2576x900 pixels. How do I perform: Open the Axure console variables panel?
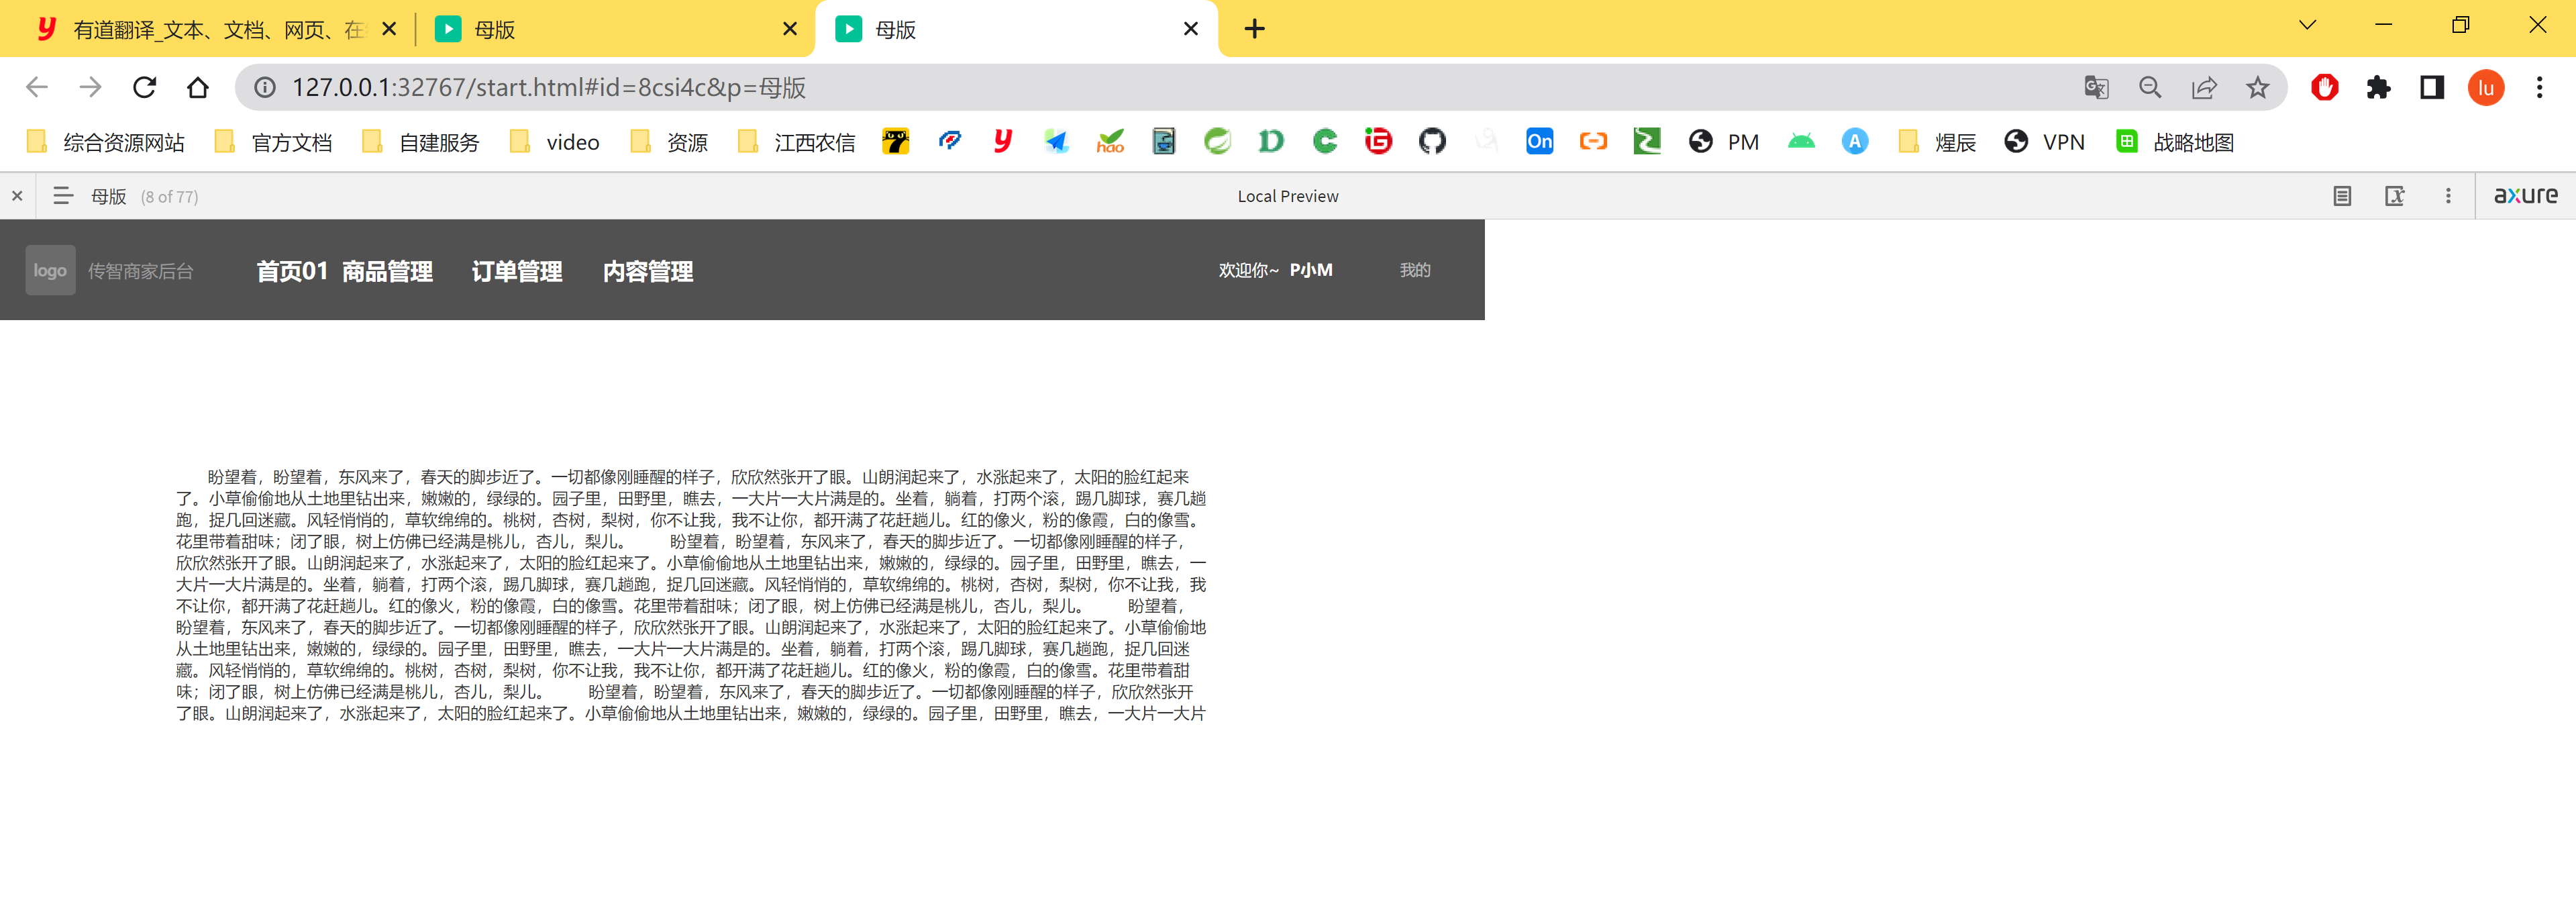point(2395,196)
